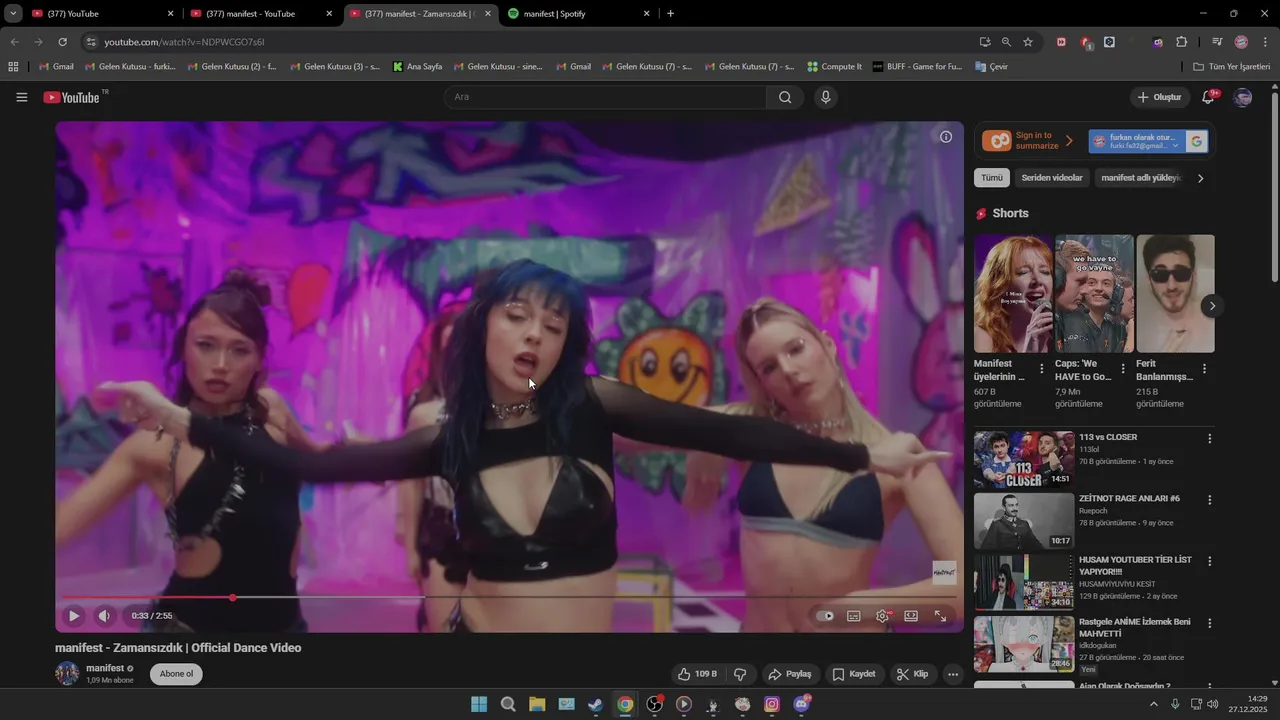Subscribe using the Abone ol button
This screenshot has height=720, width=1280.
point(176,674)
